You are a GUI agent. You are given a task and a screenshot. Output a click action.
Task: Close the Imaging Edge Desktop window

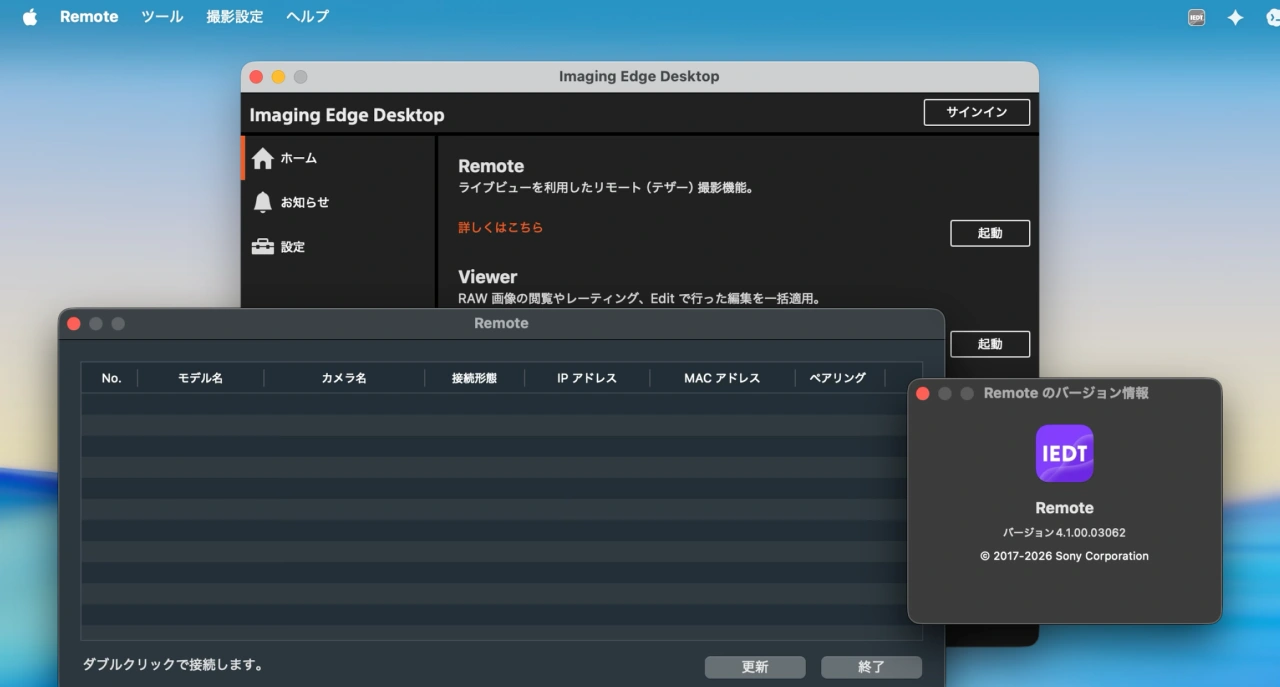click(256, 77)
